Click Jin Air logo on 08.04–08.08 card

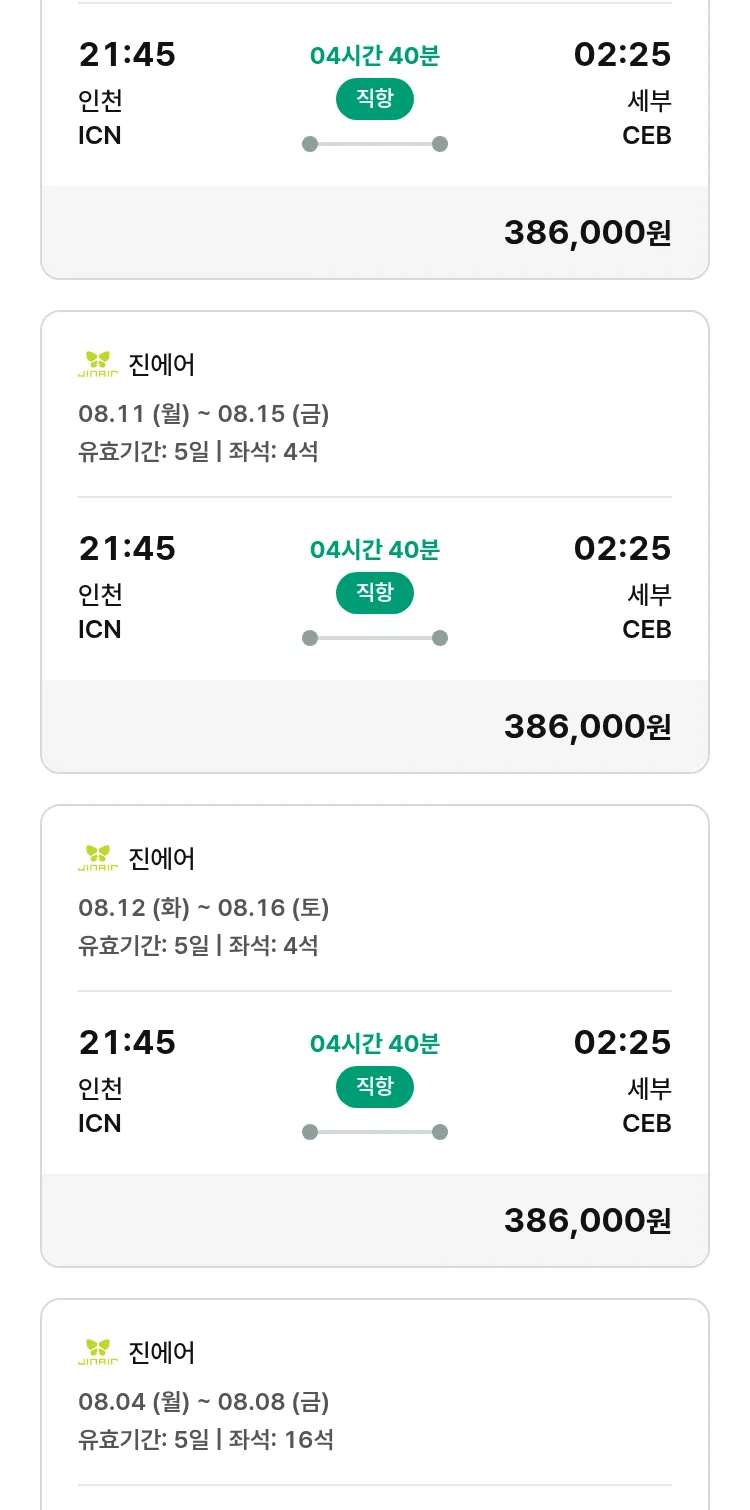(x=98, y=1353)
